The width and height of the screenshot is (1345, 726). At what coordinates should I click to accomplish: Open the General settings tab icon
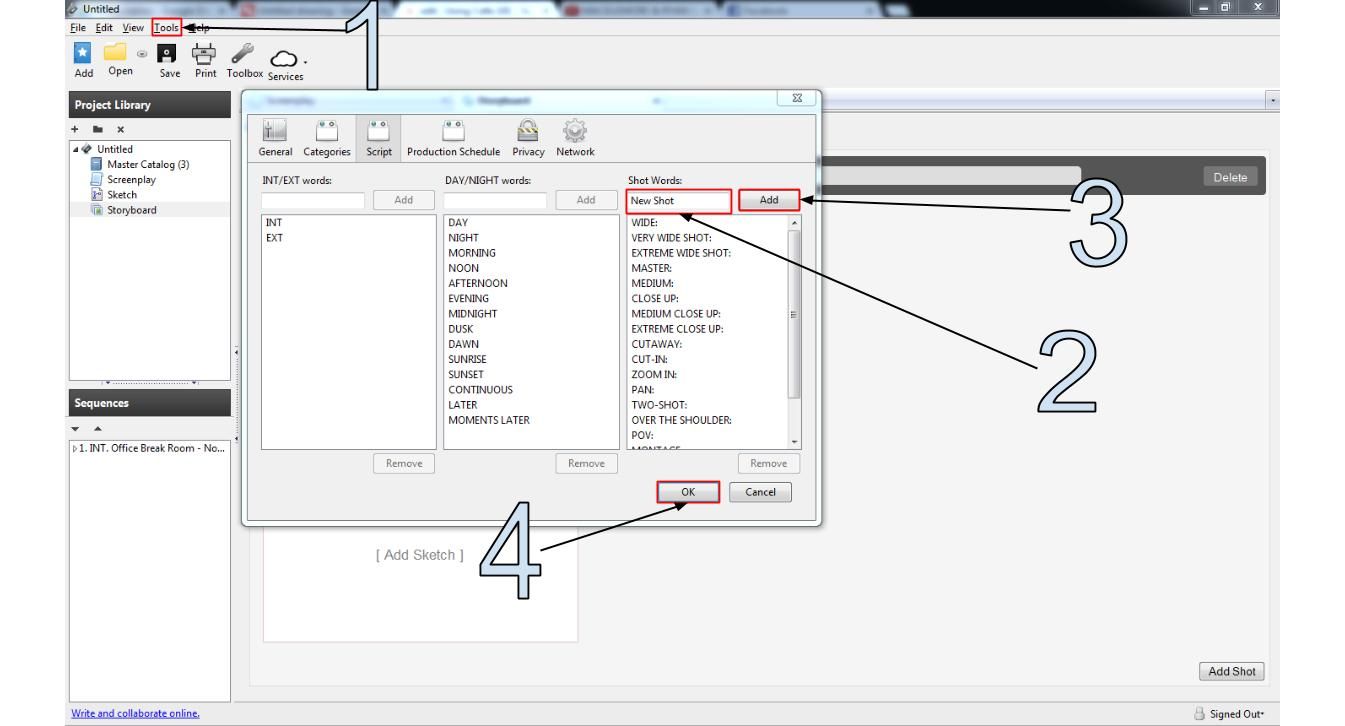click(274, 137)
